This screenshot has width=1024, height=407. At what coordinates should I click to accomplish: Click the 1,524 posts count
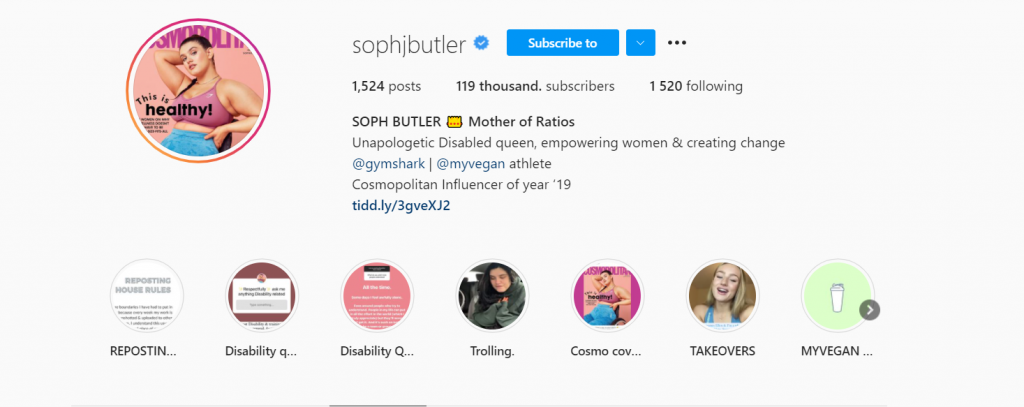(387, 86)
